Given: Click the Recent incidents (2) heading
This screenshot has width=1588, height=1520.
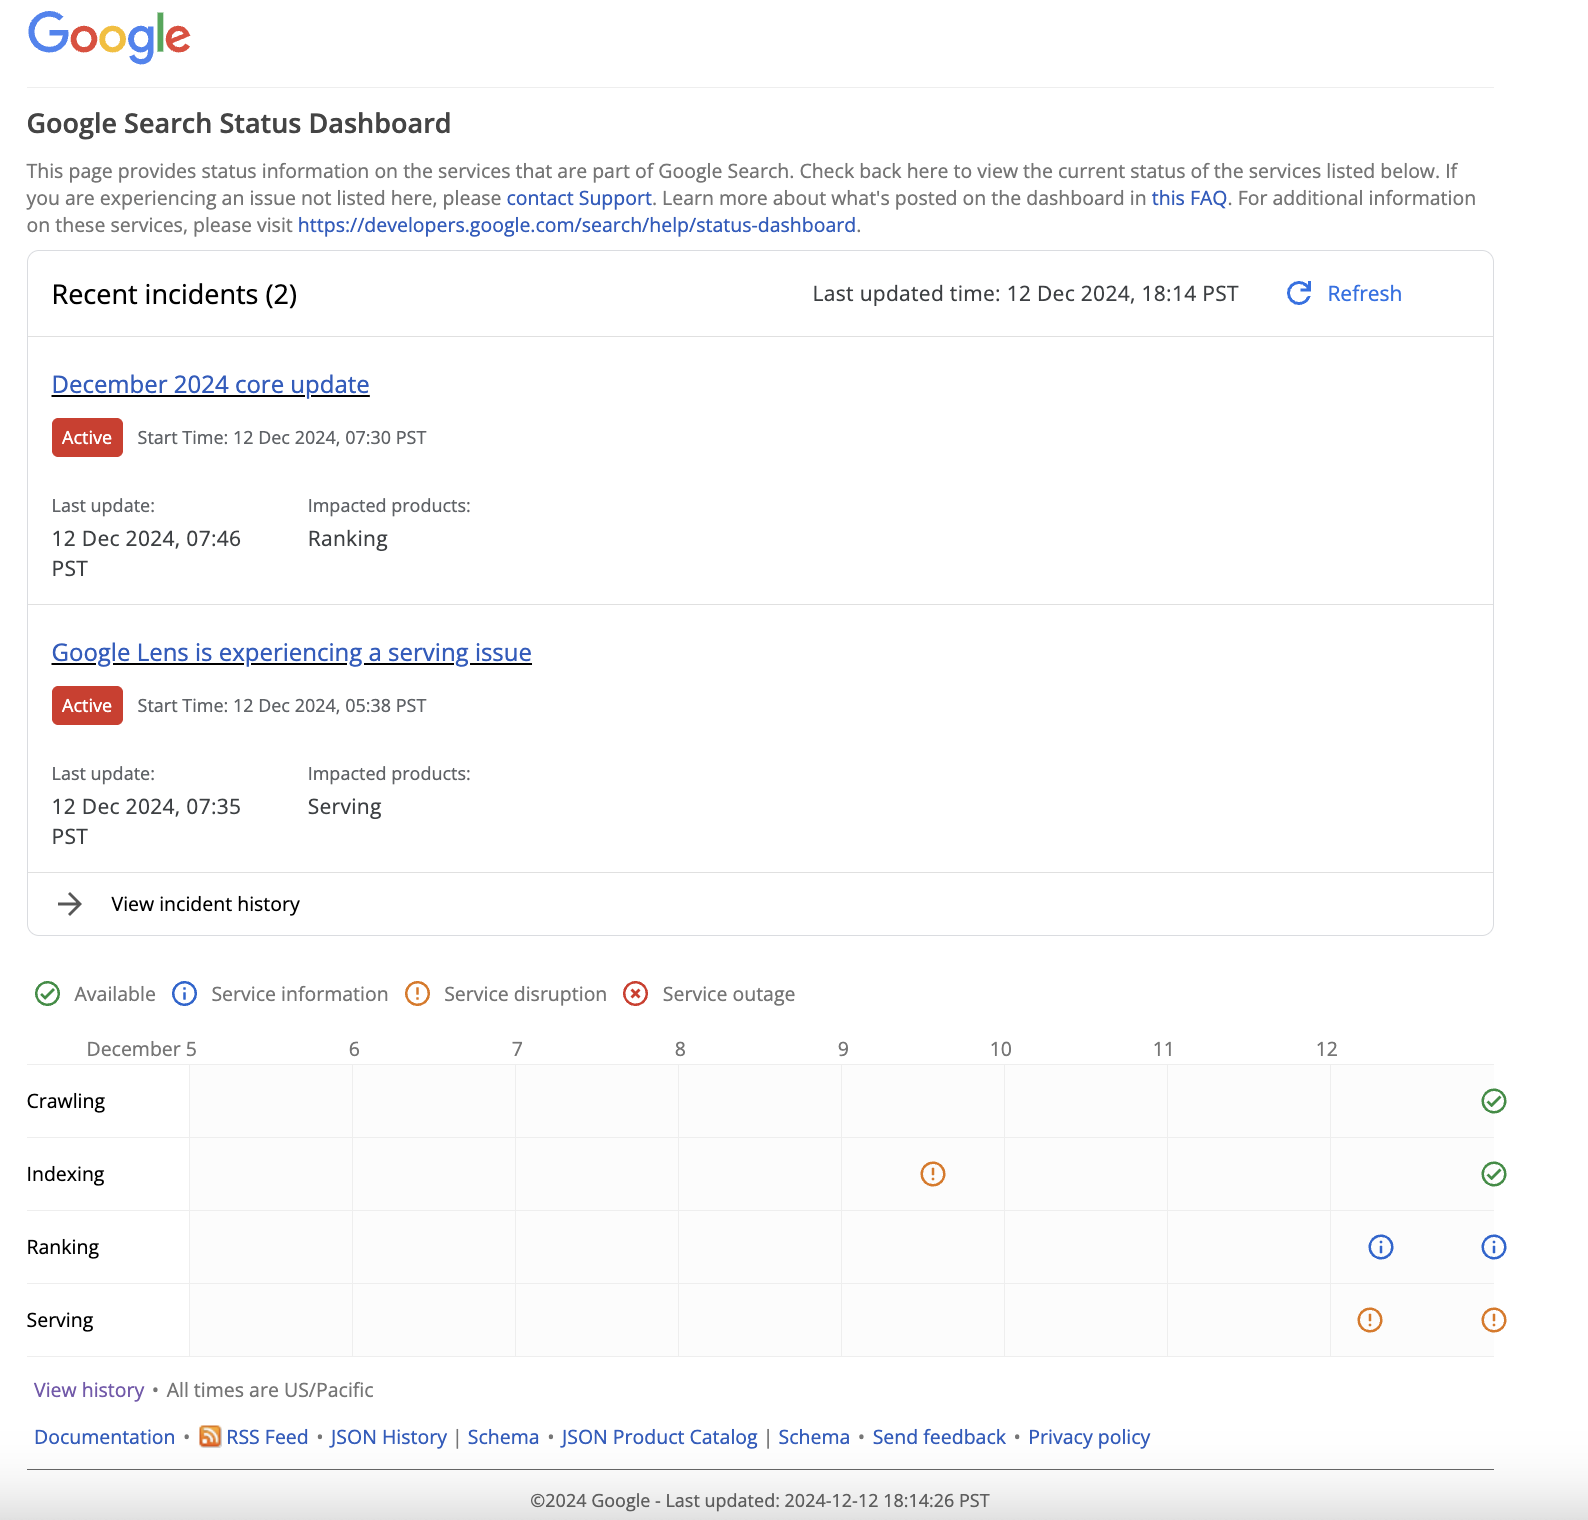Looking at the screenshot, I should pyautogui.click(x=175, y=295).
